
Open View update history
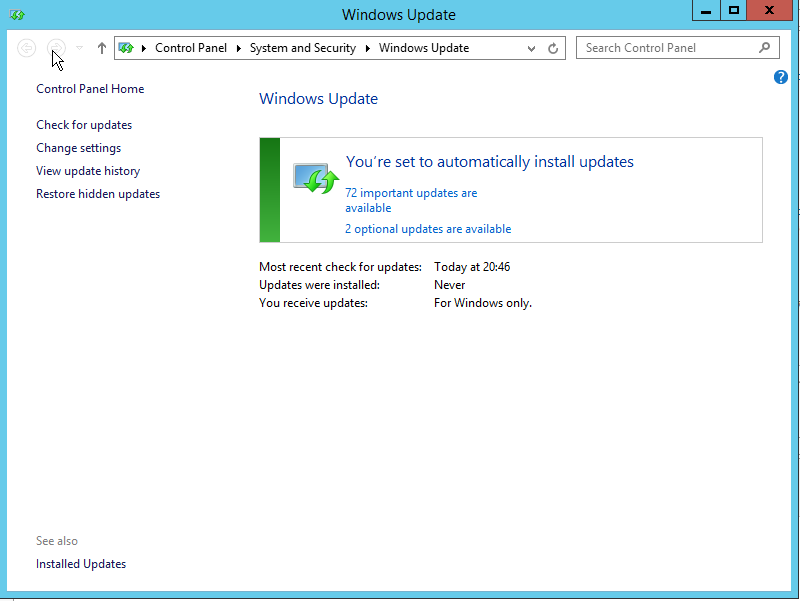[88, 171]
